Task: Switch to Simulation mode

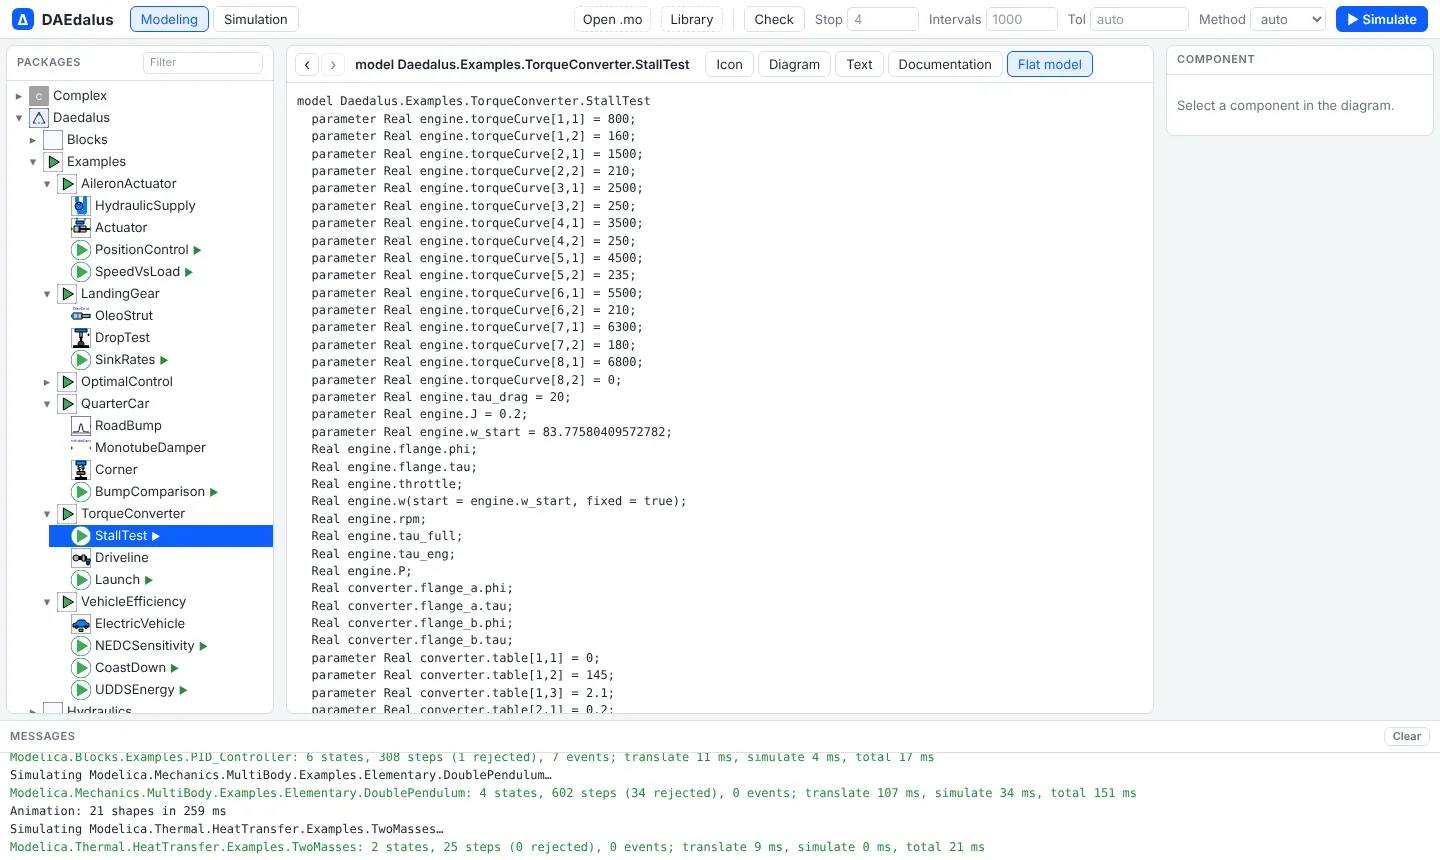Action: (x=255, y=19)
